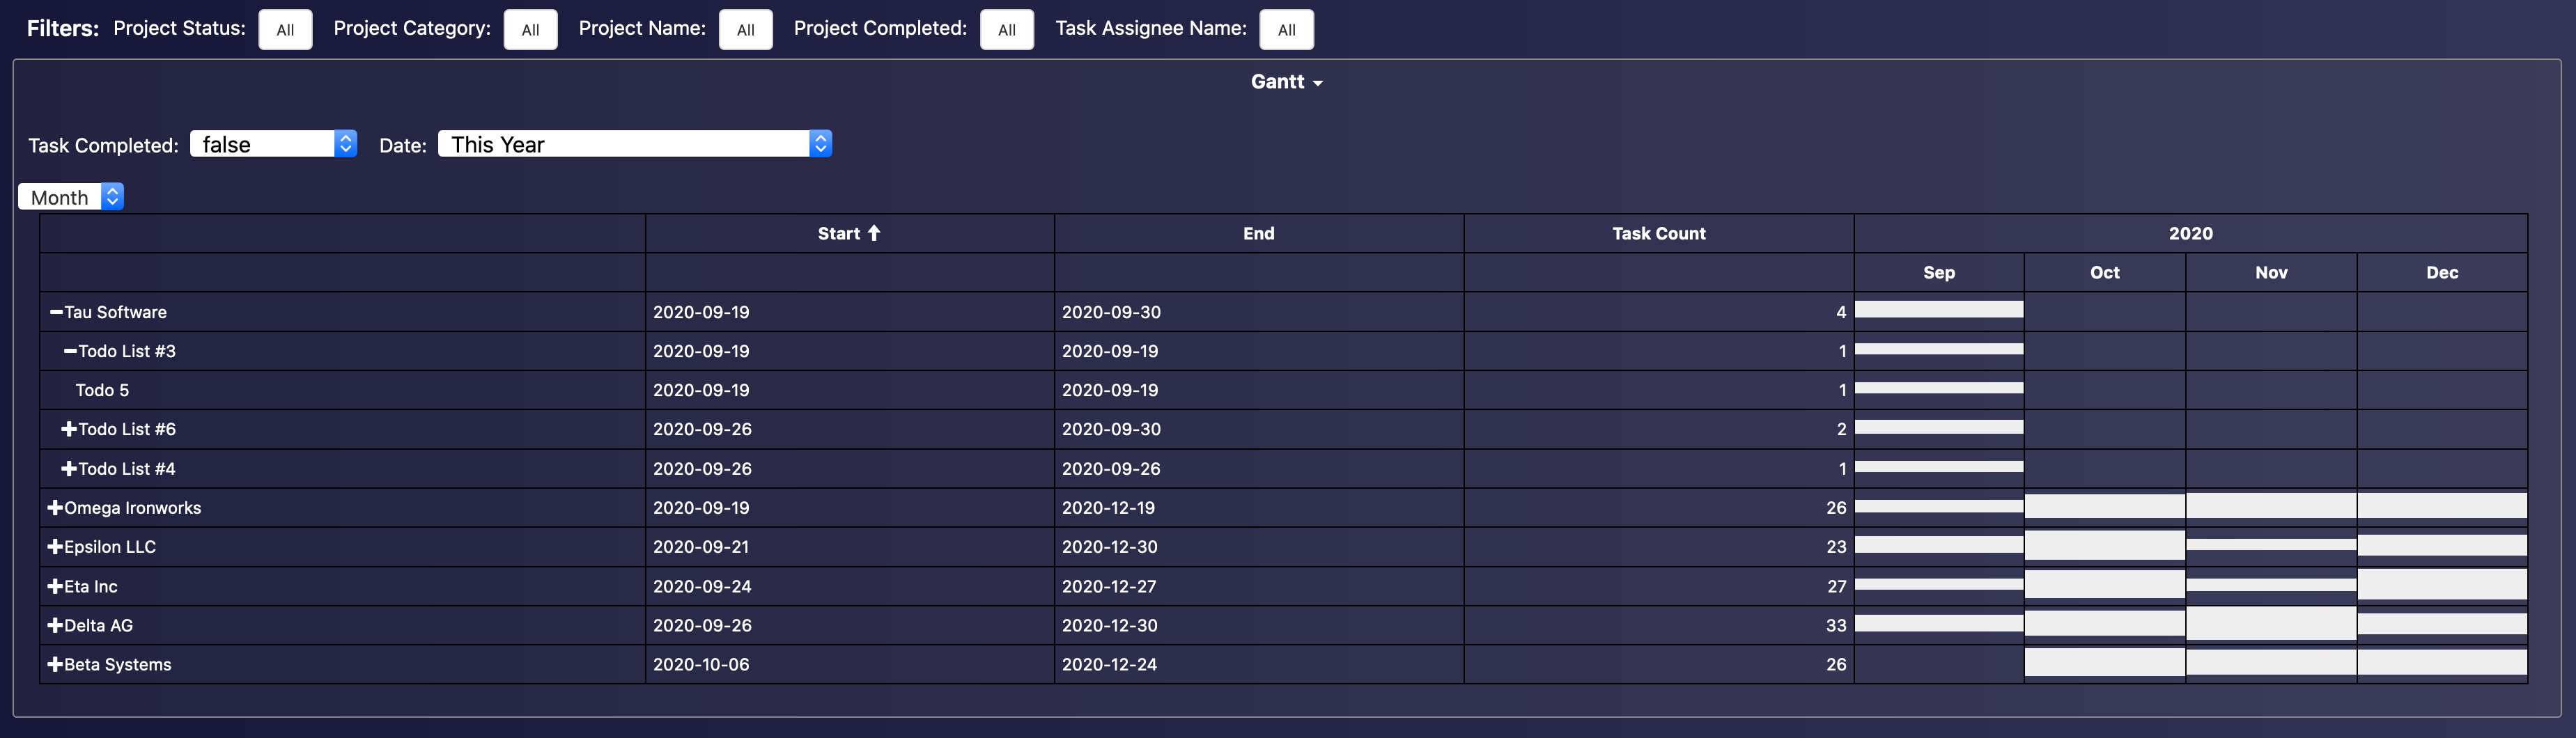
Task: Click the End column header
Action: [1258, 232]
